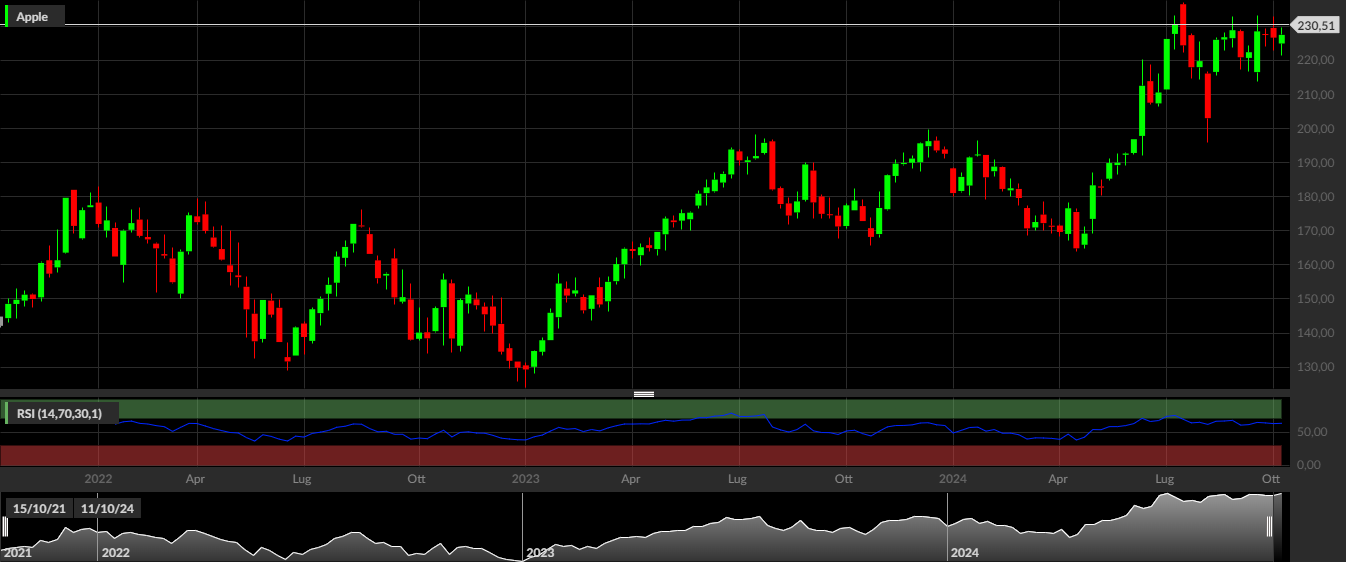Click the 15/10/21 start date field
Screen dimensions: 1346x562
pos(37,508)
